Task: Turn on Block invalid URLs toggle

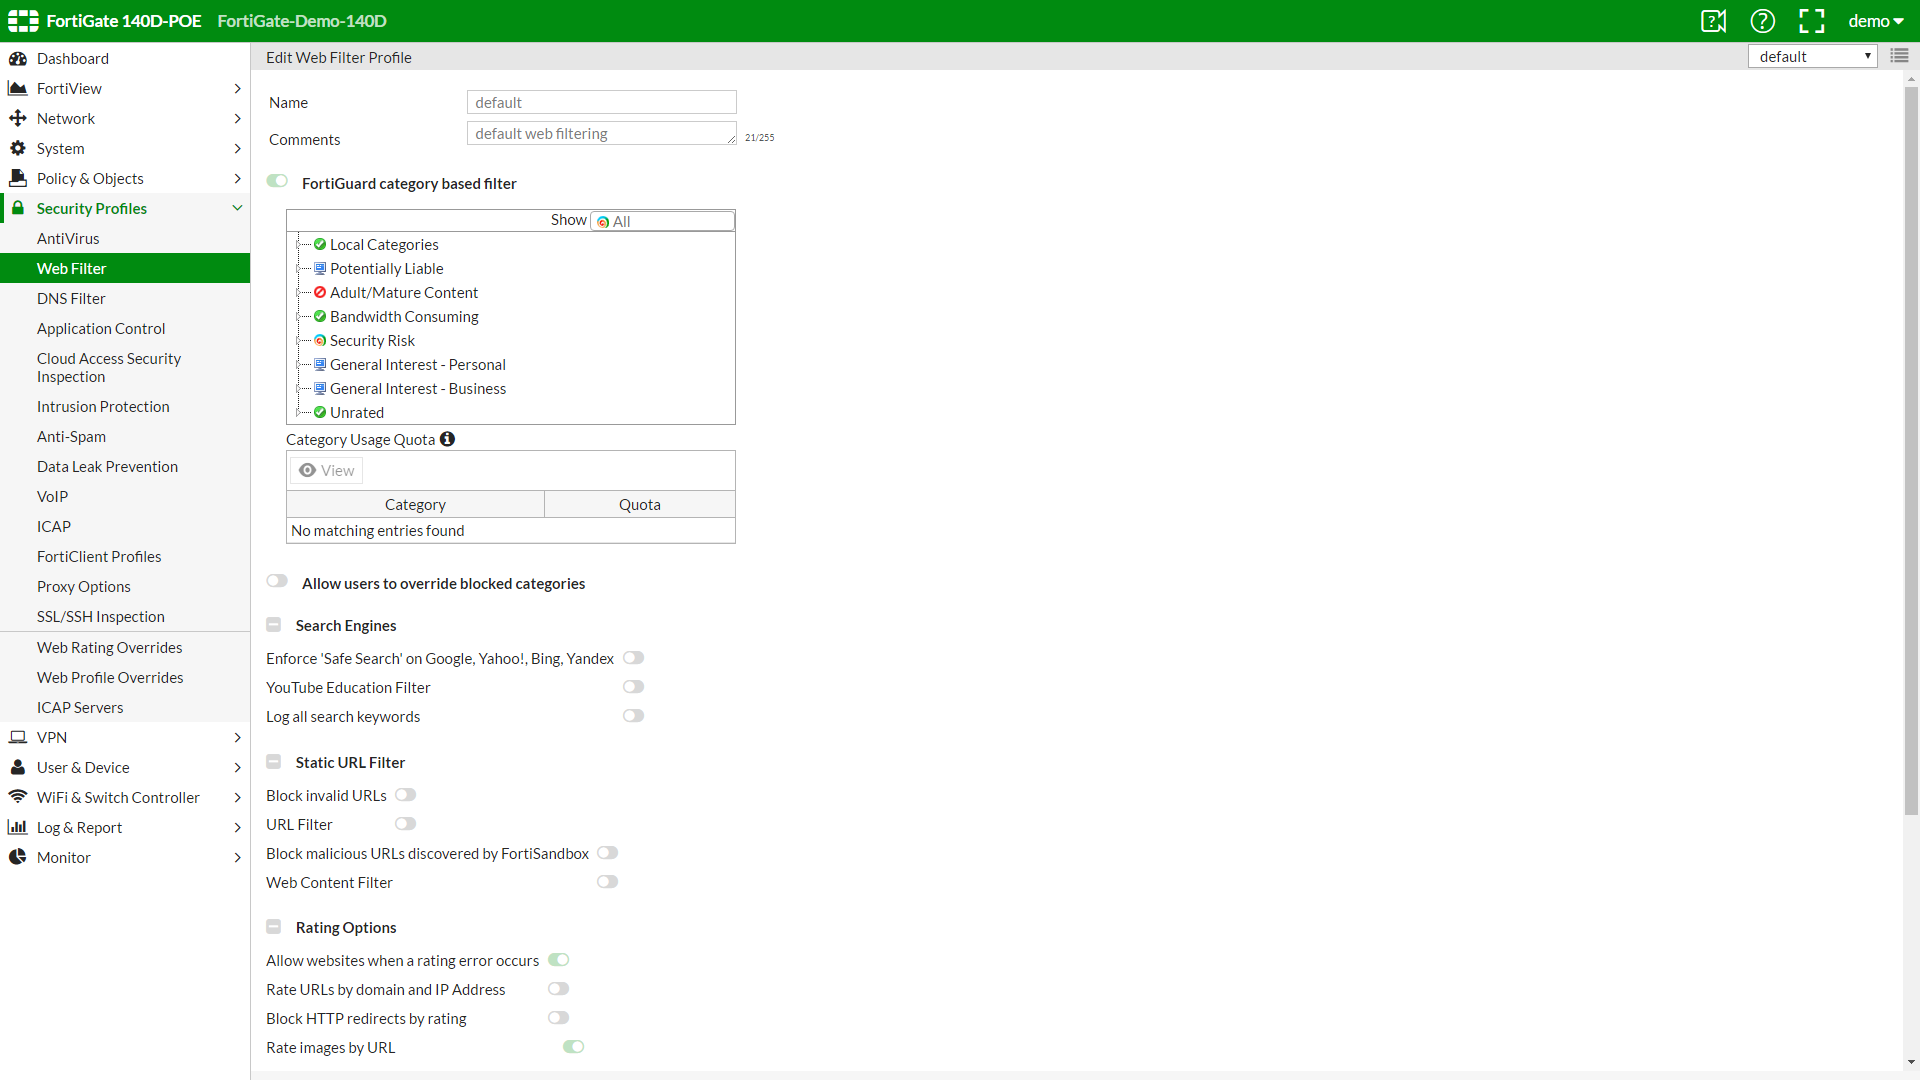Action: click(405, 795)
